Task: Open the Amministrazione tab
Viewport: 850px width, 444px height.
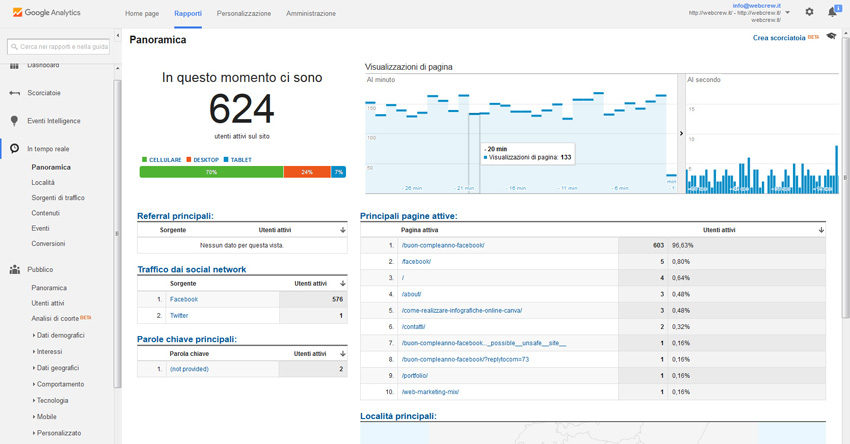Action: point(311,14)
